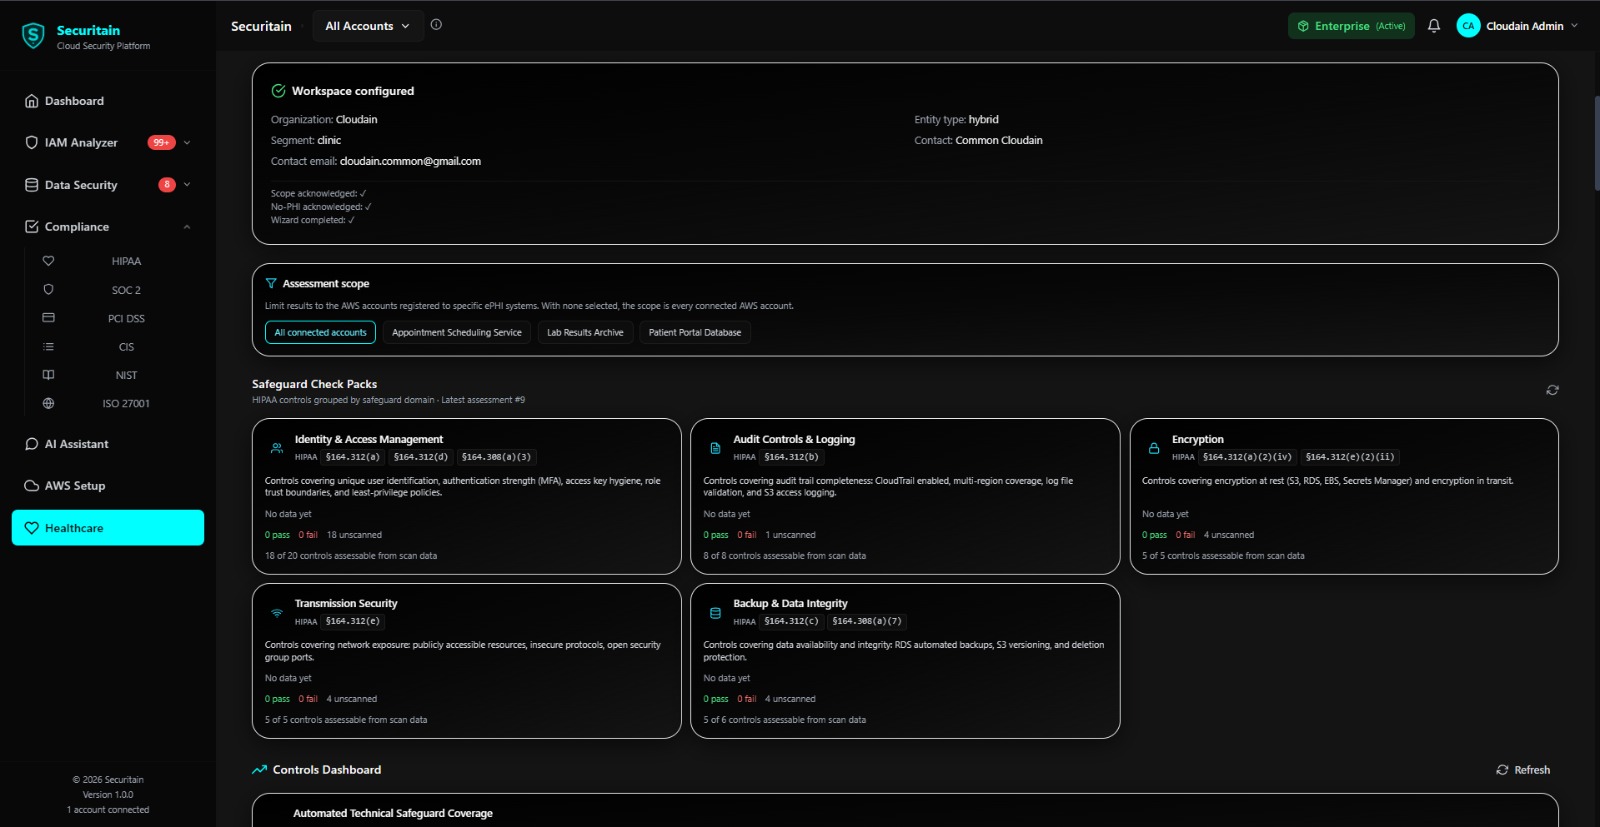Open Data Security menu item
Image resolution: width=1600 pixels, height=827 pixels.
pos(108,185)
